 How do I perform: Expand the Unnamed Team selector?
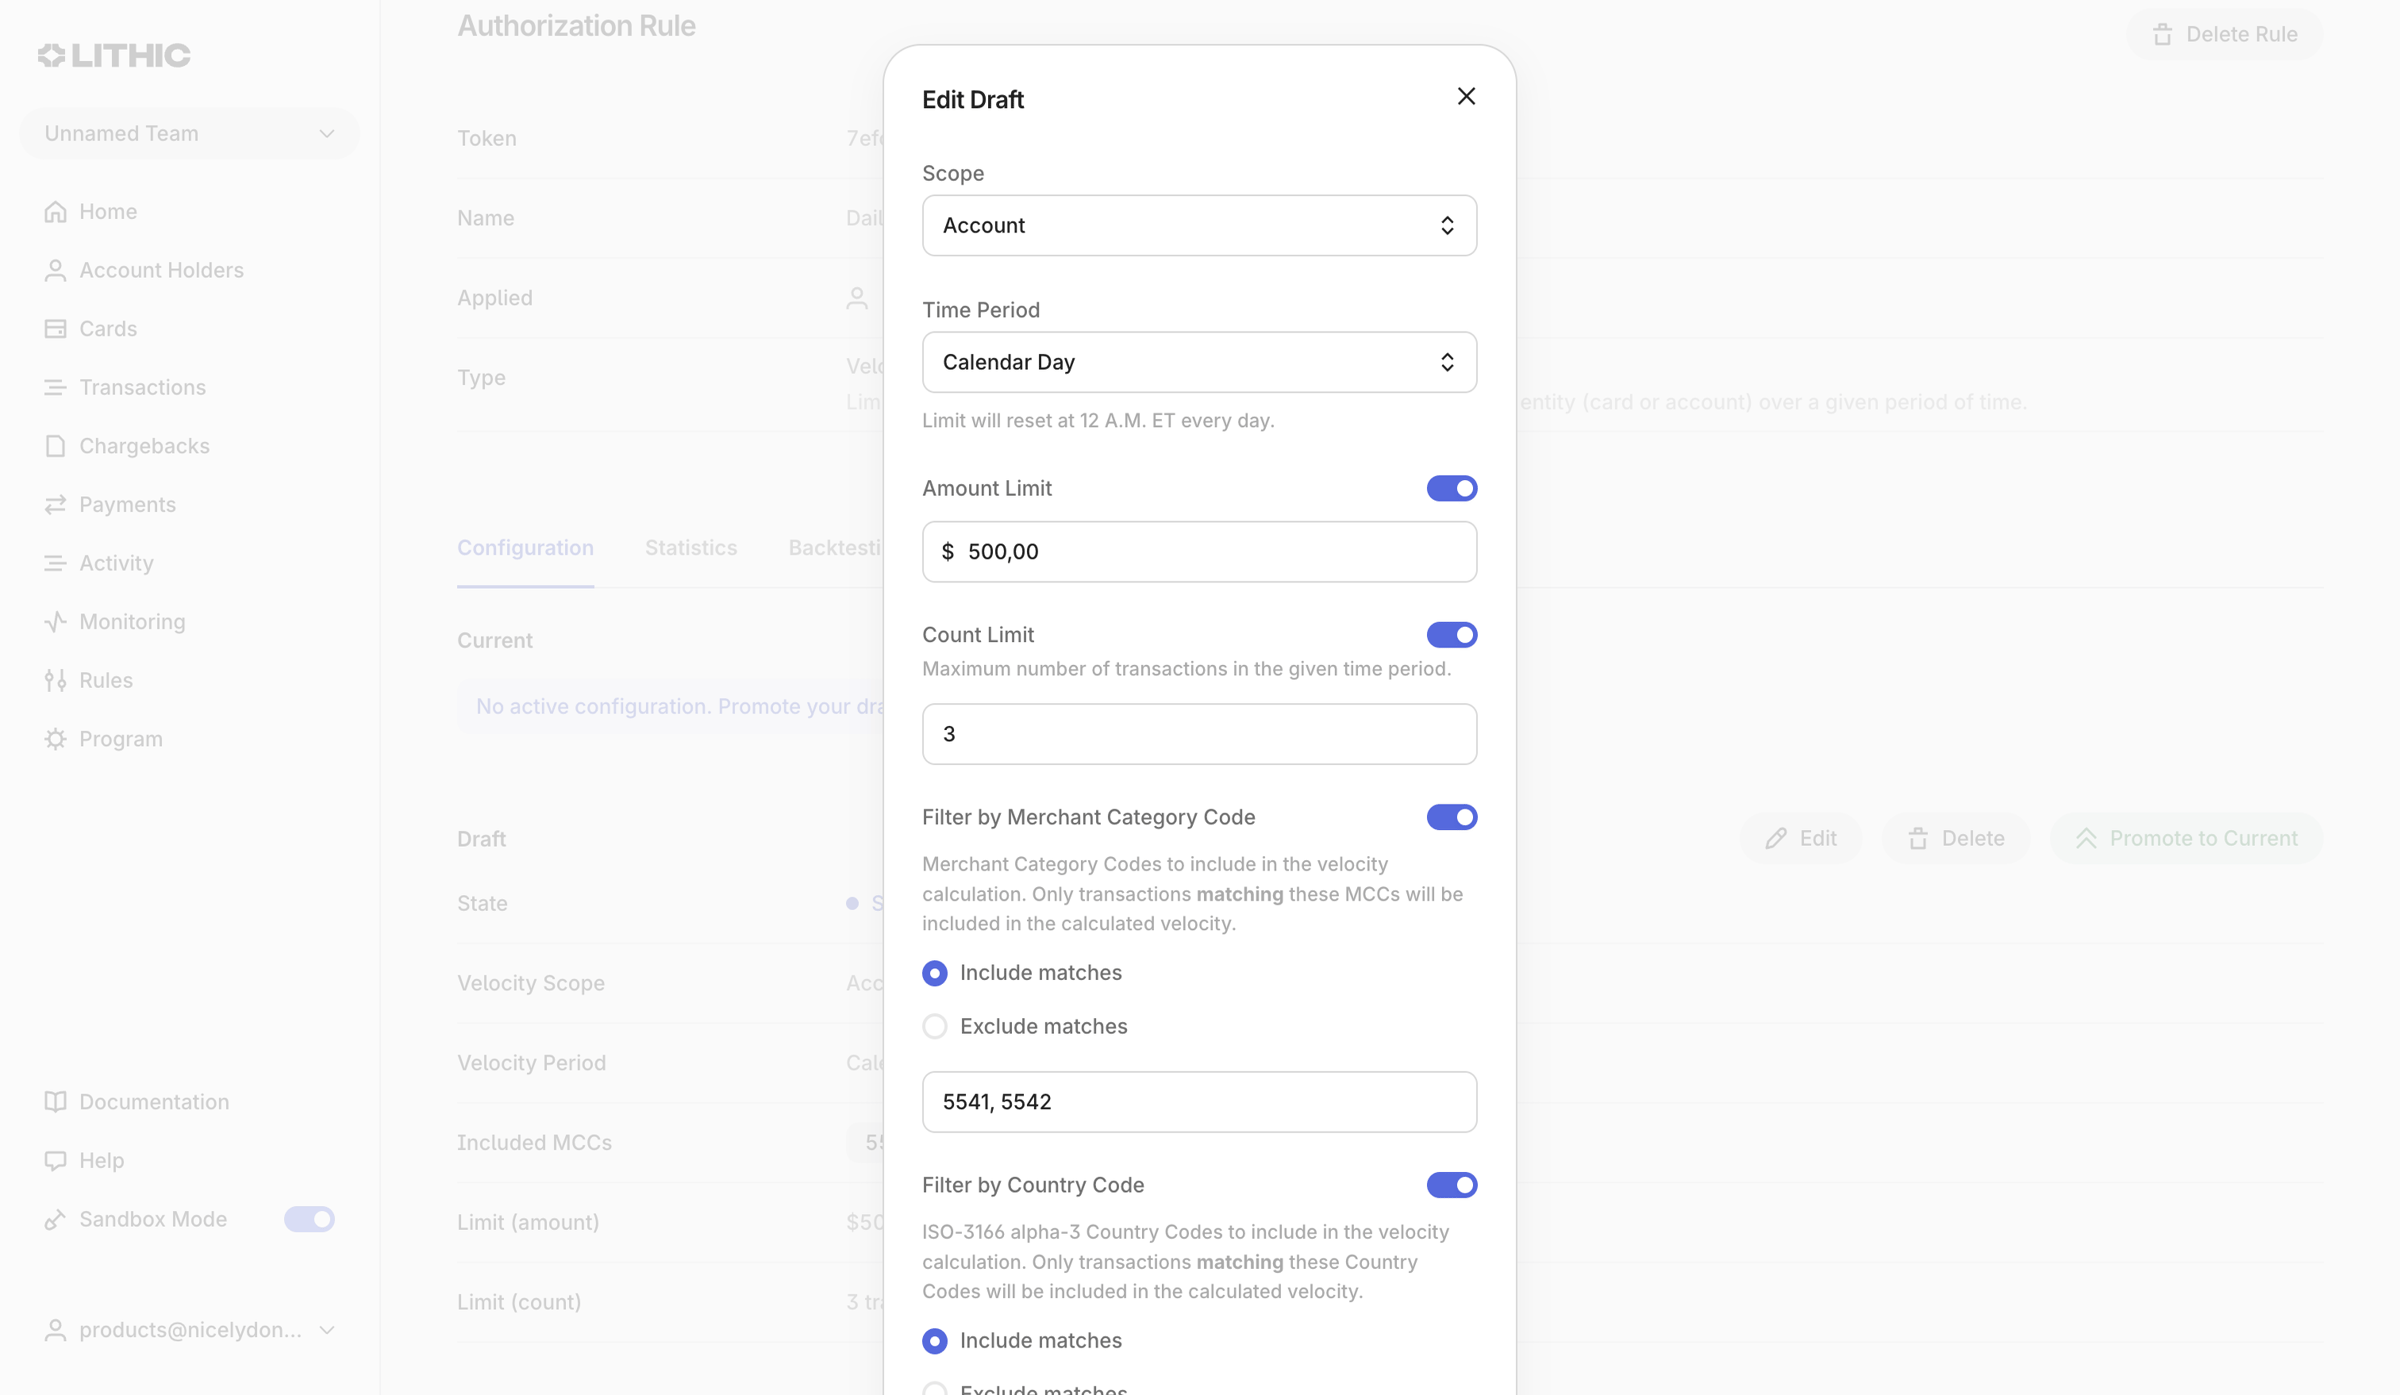coord(189,133)
